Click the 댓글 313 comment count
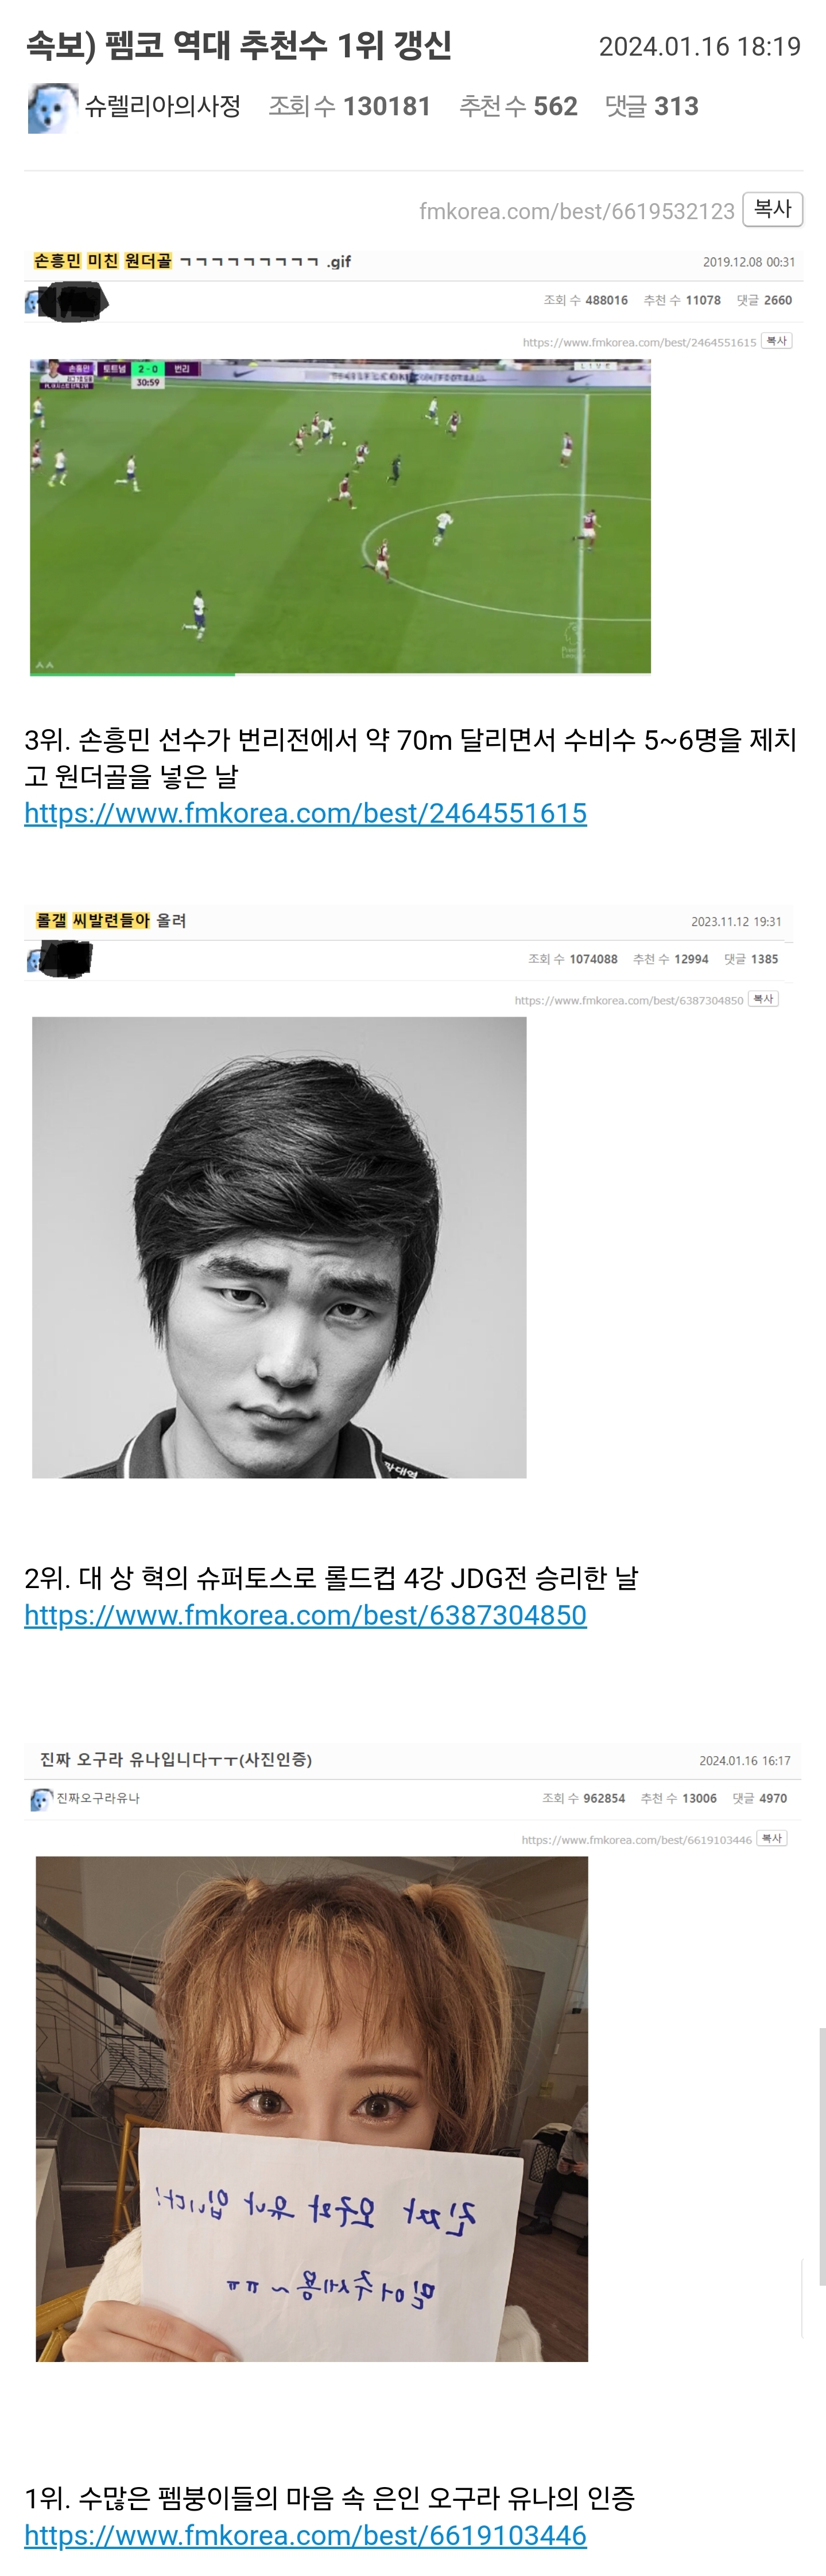This screenshot has height=2576, width=826. pyautogui.click(x=652, y=106)
